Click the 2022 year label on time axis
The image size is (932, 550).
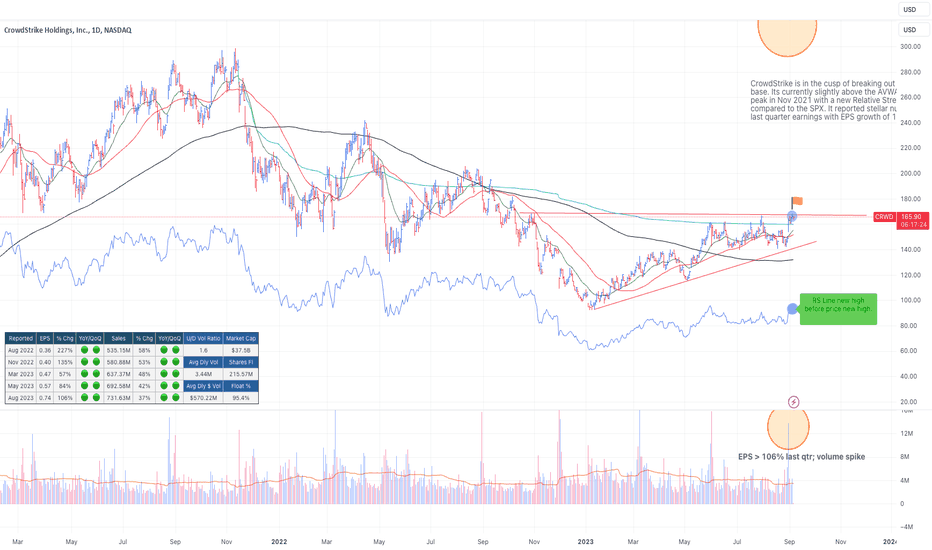[x=279, y=542]
